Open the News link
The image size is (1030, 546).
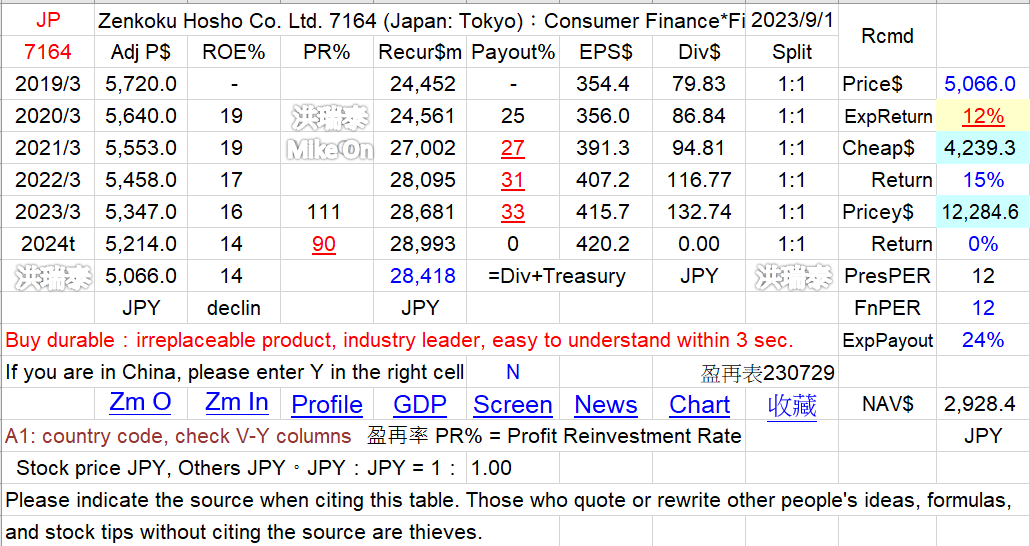point(606,405)
